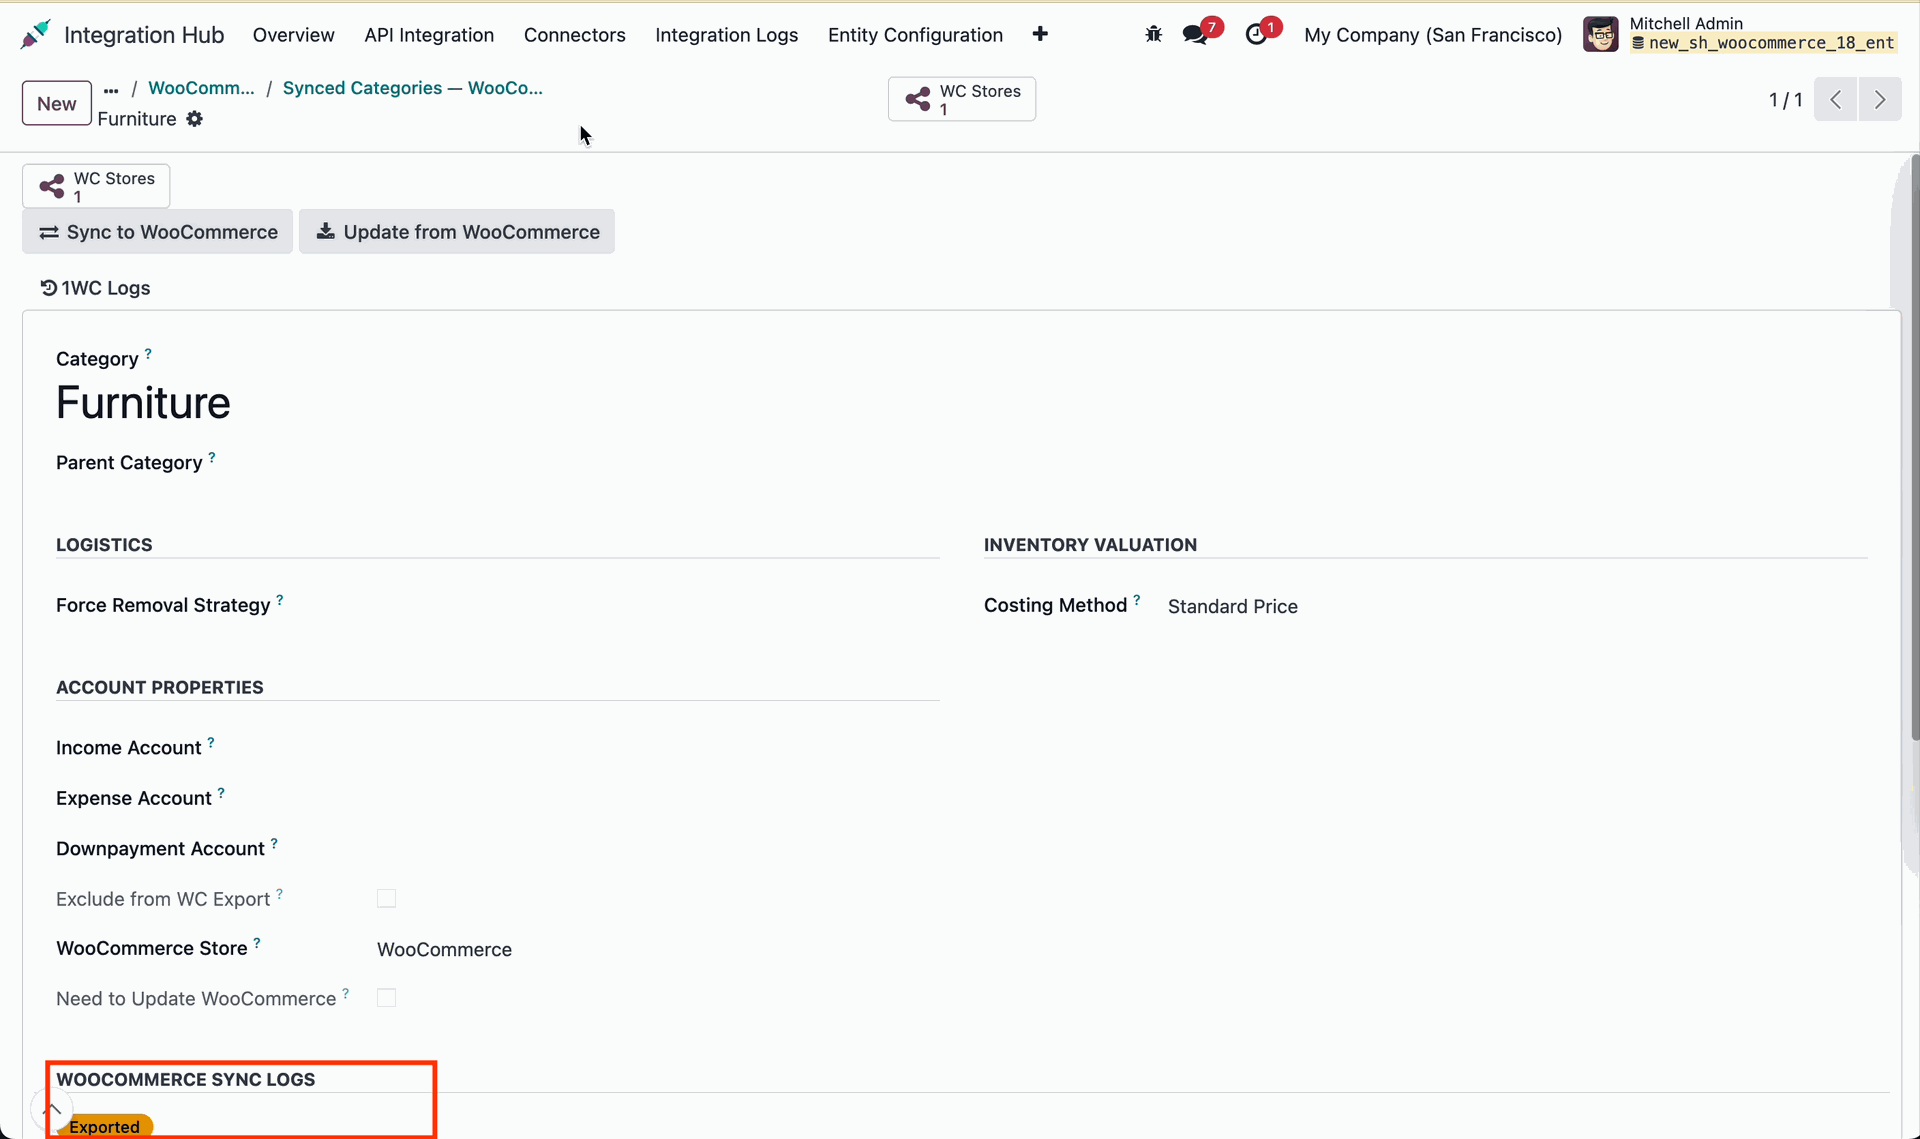Click the Downpayment Account help question mark
This screenshot has height=1139, width=1920.
274,843
